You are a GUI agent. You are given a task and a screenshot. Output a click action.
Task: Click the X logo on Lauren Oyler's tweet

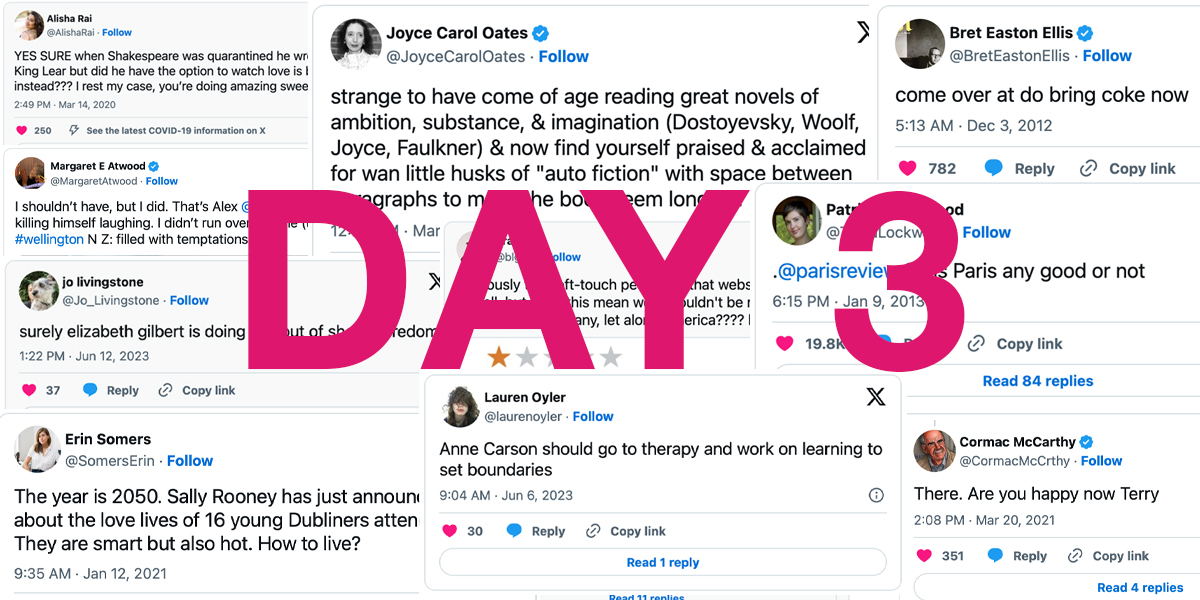tap(876, 397)
